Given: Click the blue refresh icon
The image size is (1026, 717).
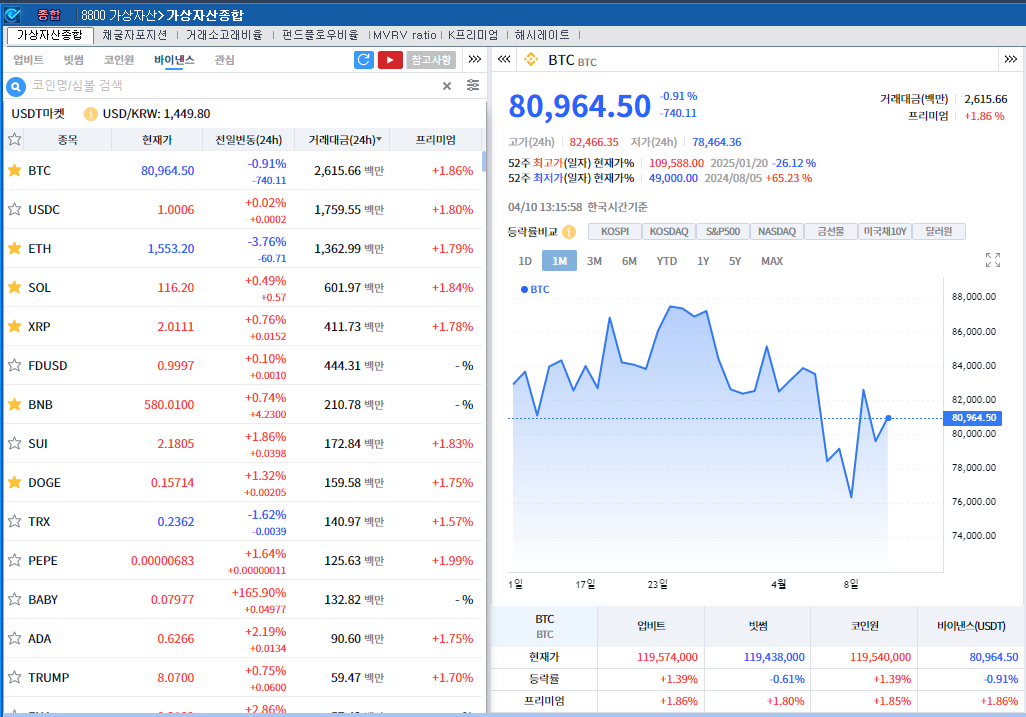Looking at the screenshot, I should pos(364,60).
